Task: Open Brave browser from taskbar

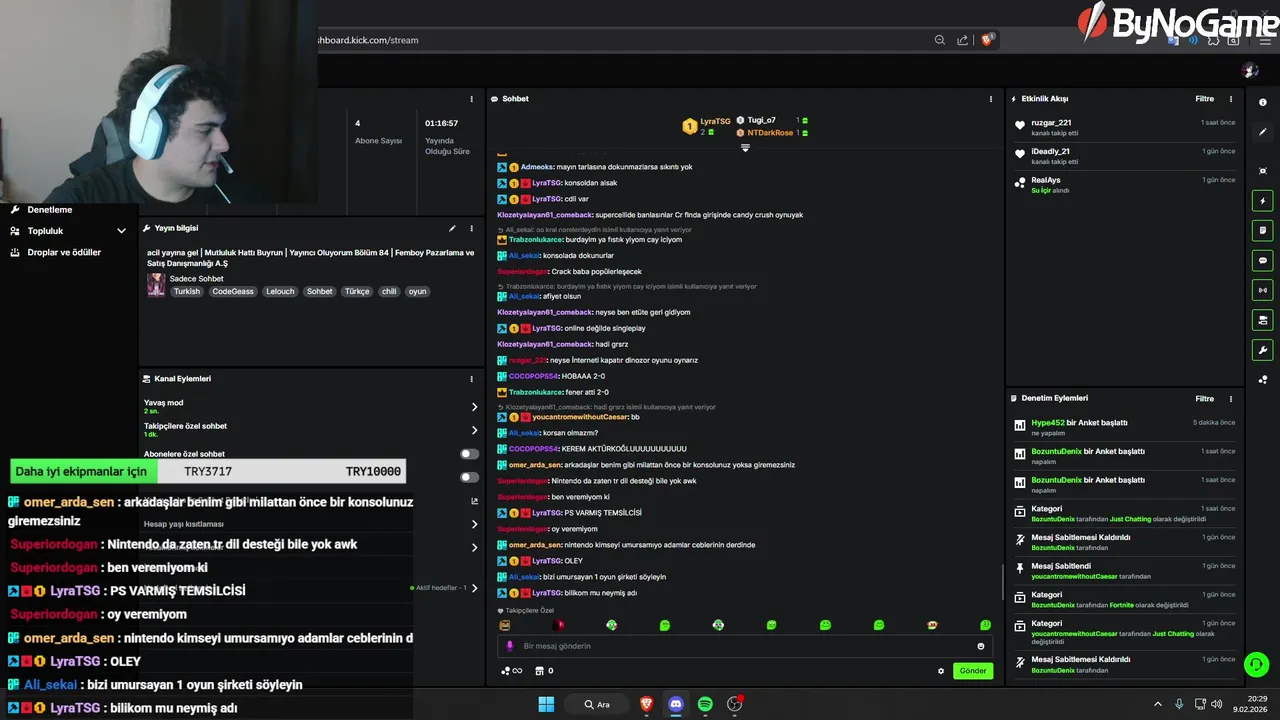Action: pos(646,704)
